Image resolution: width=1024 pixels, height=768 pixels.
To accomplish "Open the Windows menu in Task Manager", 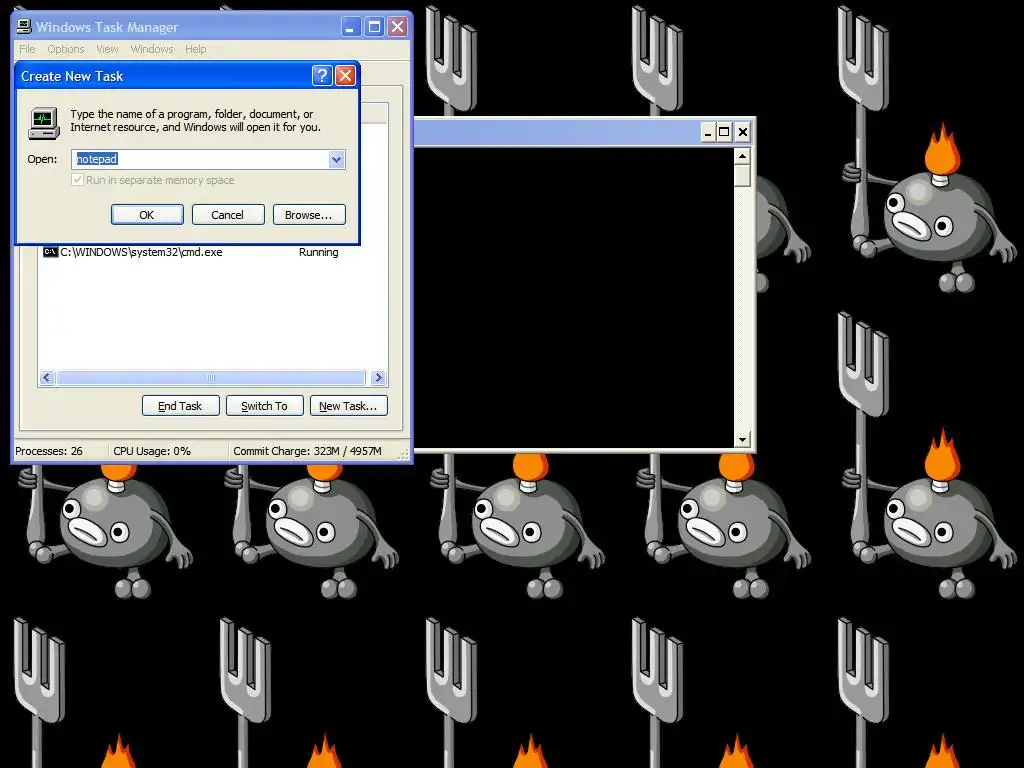I will 152,49.
